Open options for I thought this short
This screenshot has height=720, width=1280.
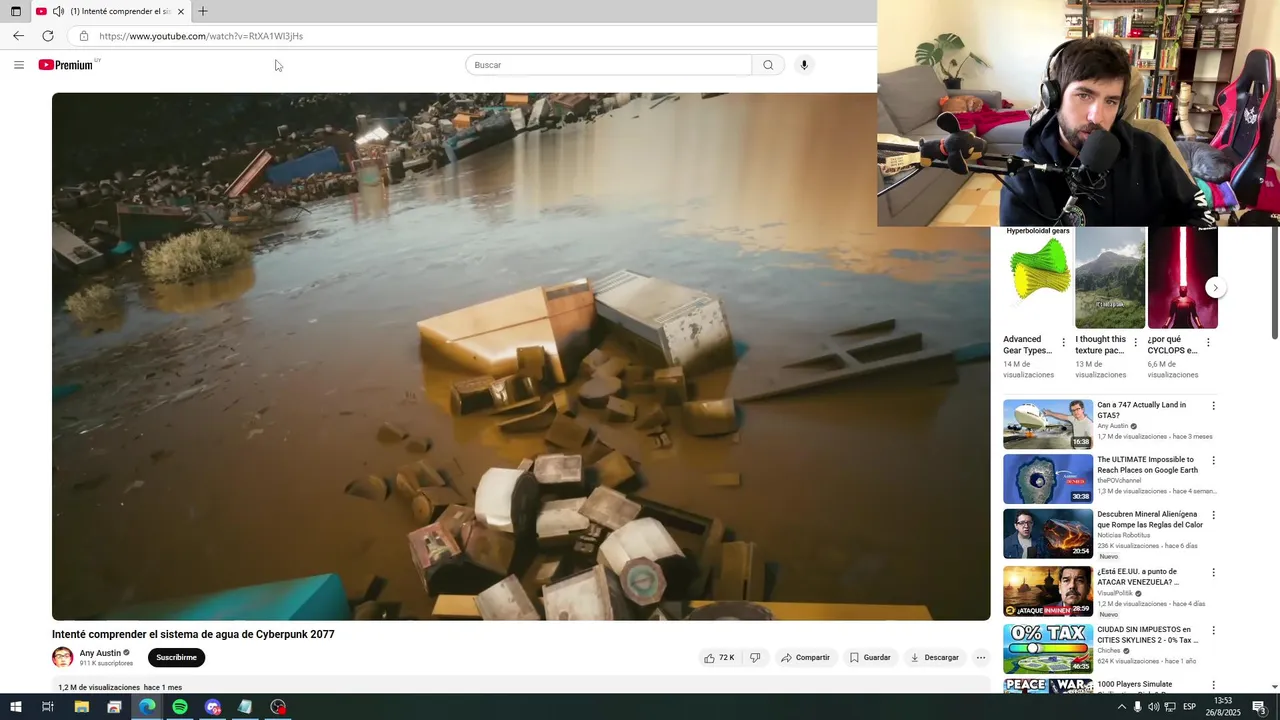point(1135,343)
